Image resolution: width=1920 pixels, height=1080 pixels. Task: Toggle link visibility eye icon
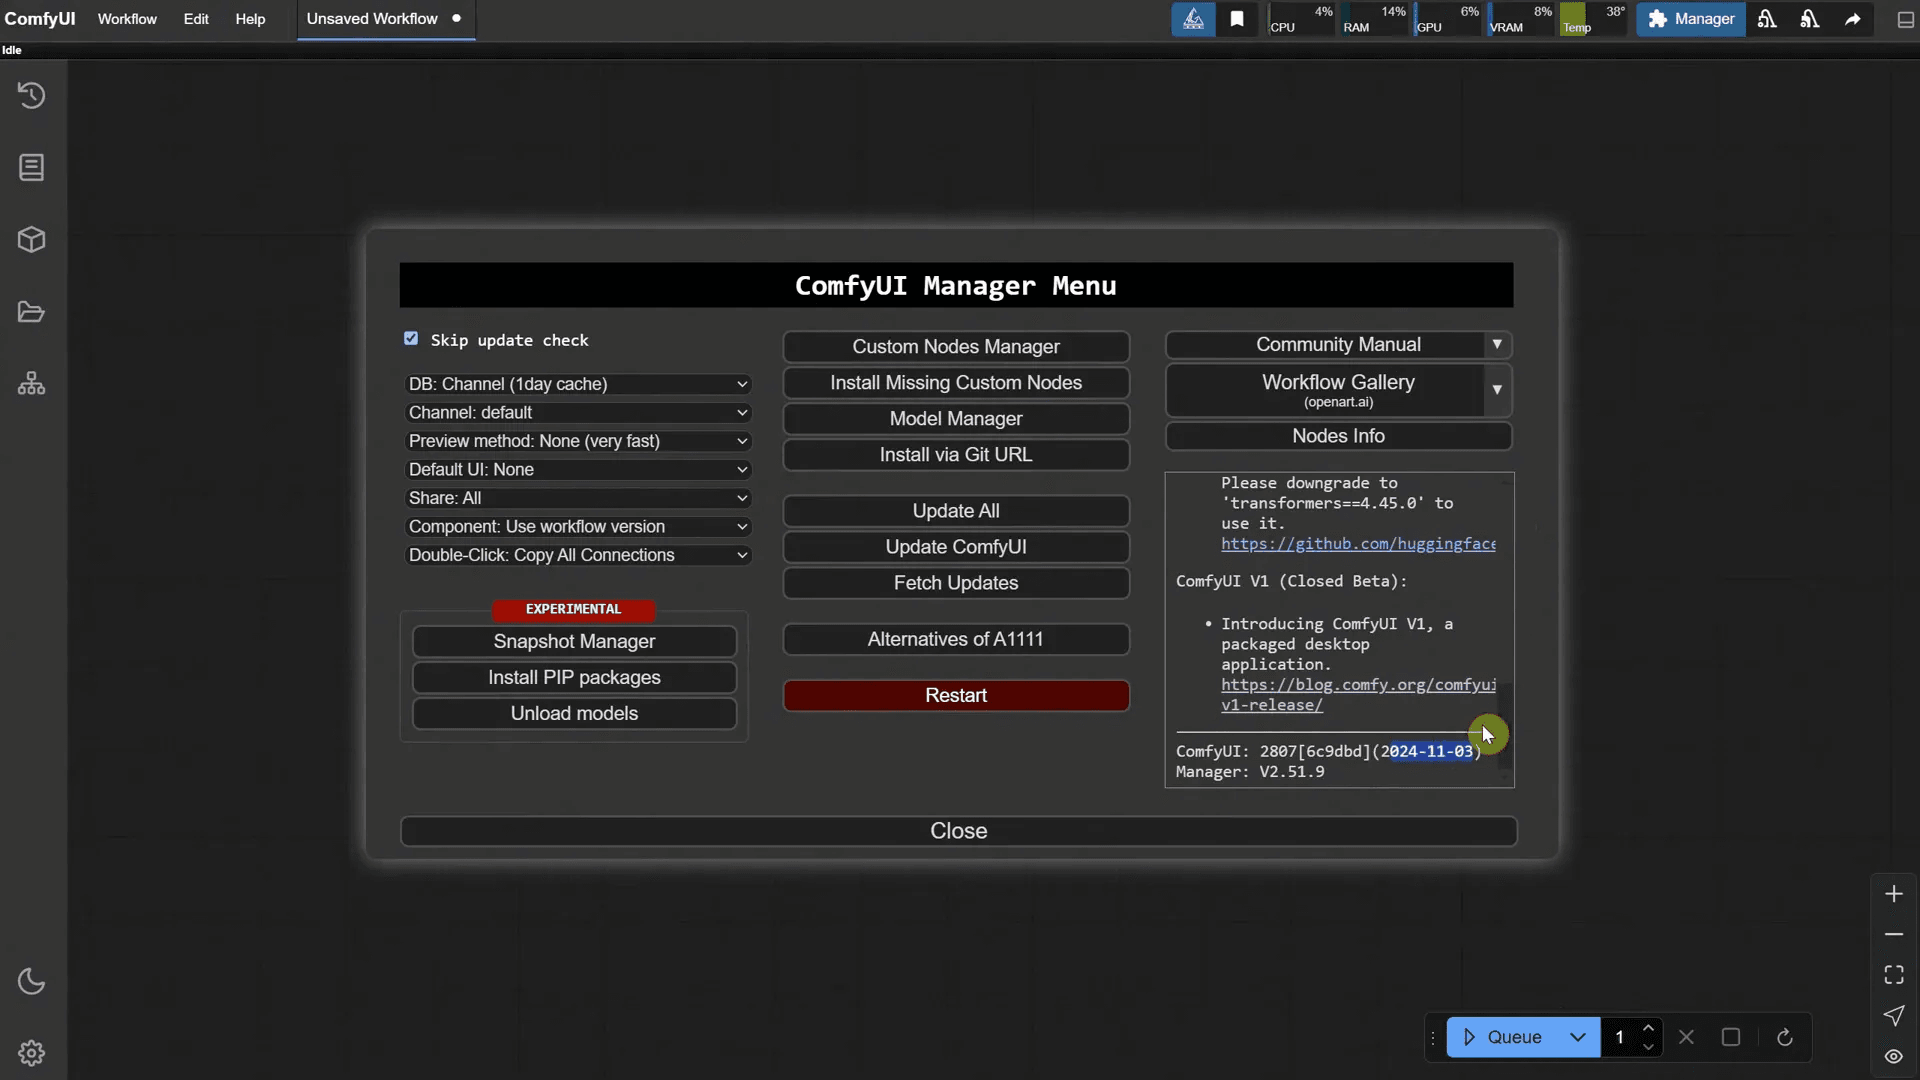[1894, 1056]
